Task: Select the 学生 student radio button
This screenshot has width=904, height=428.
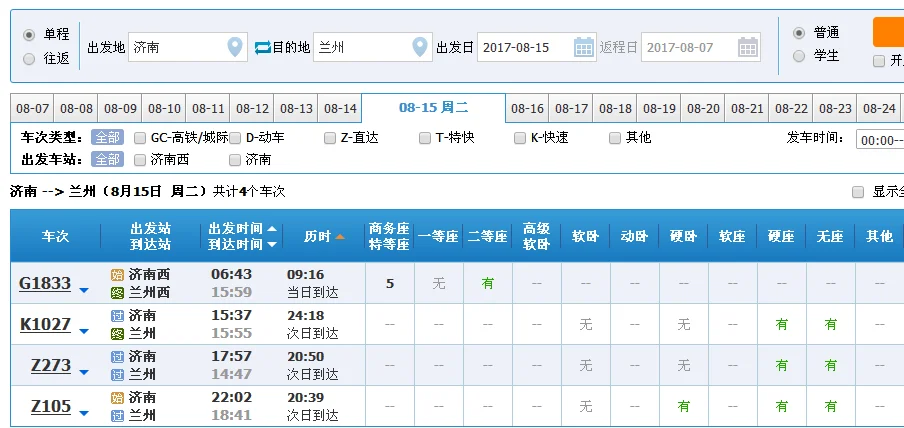Action: click(x=798, y=56)
